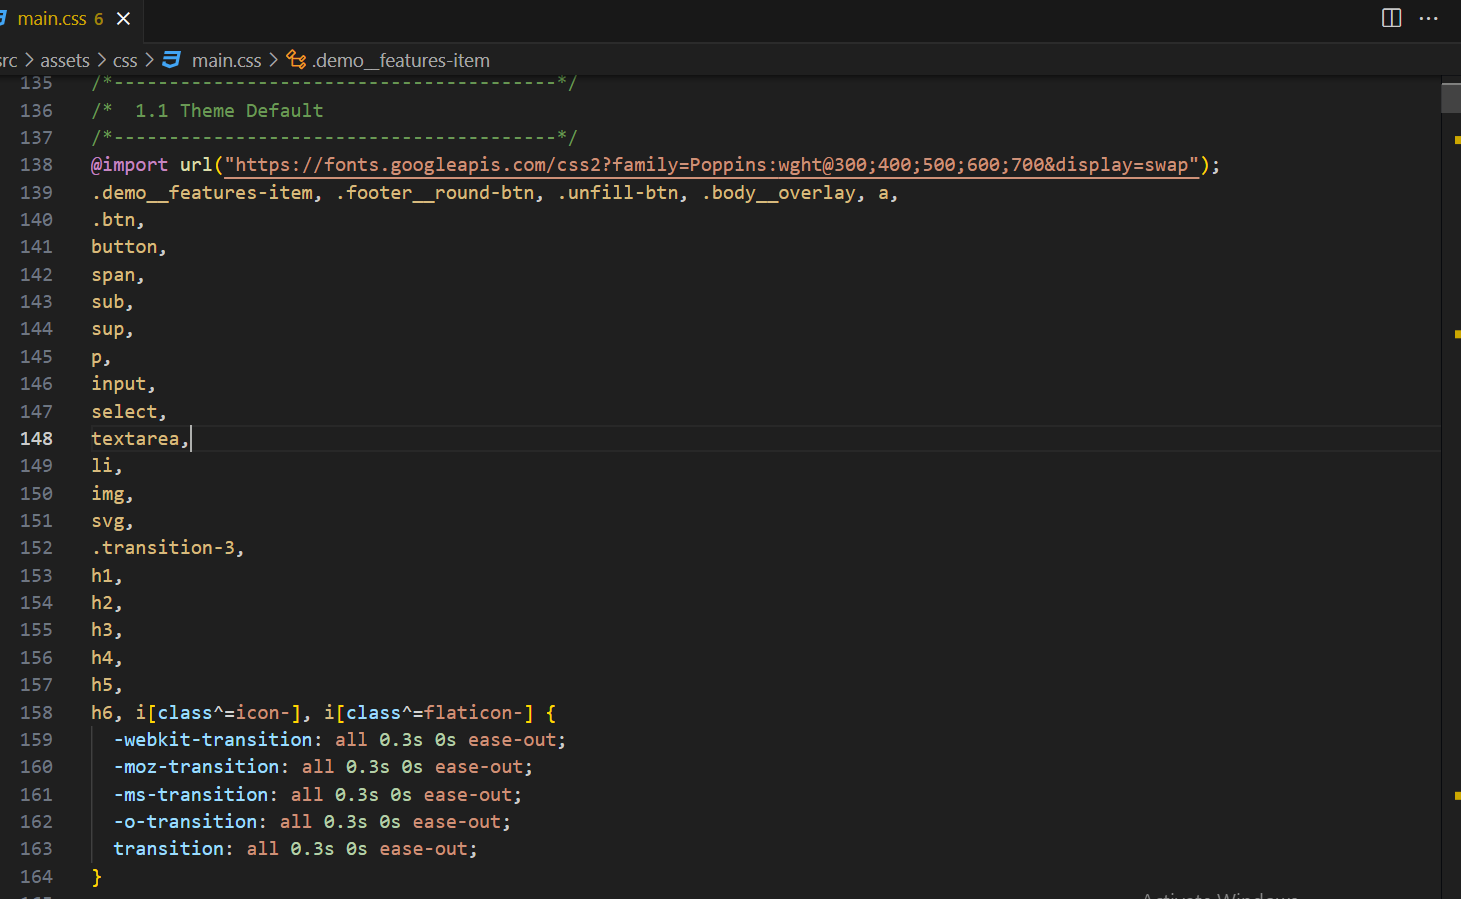Click the symbol icon before .demo__features-item
Screen dimensions: 1461x899
pyautogui.click(x=297, y=60)
